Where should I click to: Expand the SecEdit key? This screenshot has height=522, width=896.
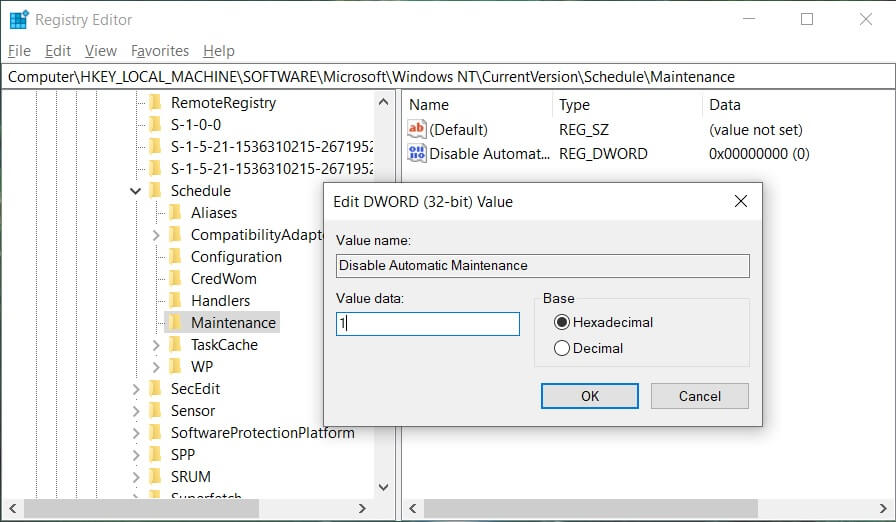point(135,388)
